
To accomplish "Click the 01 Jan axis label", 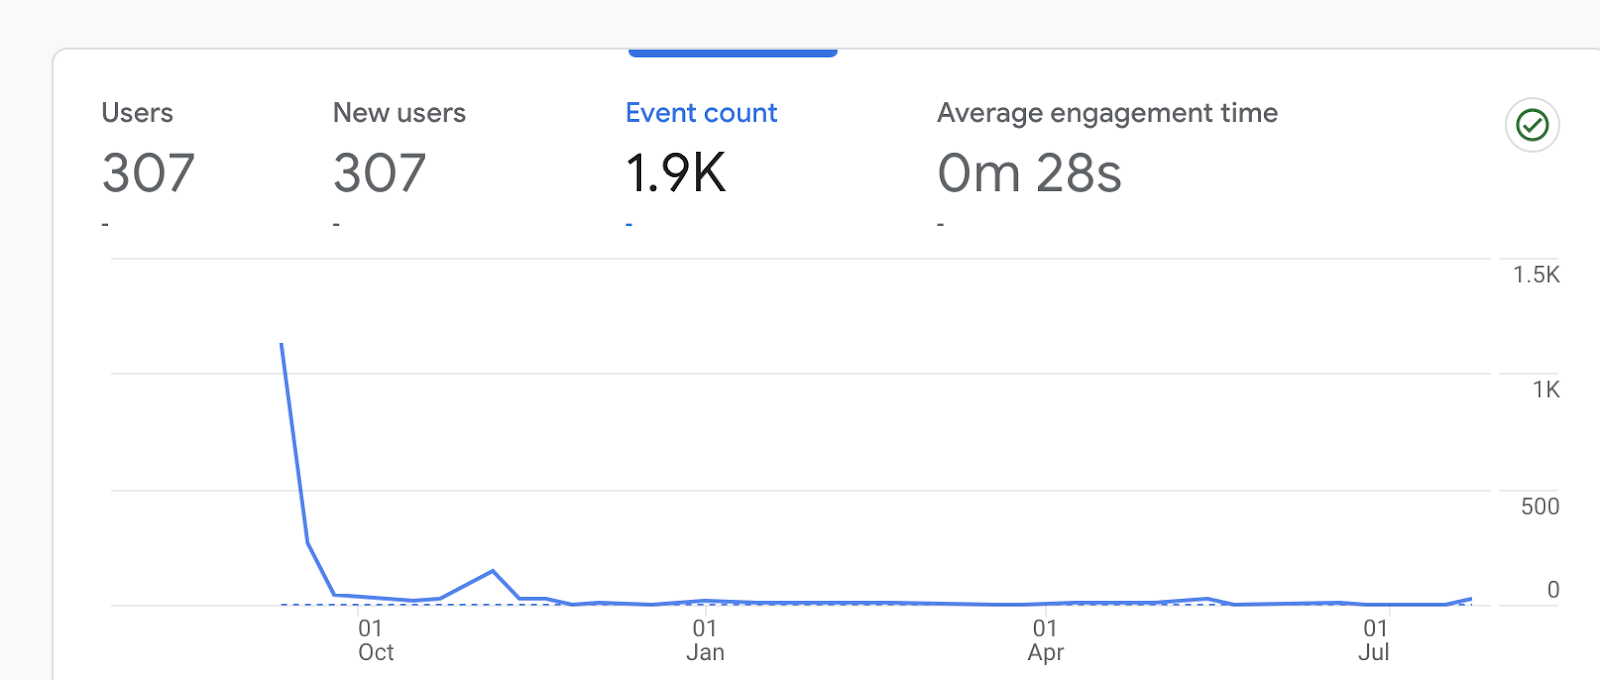I will [x=705, y=640].
